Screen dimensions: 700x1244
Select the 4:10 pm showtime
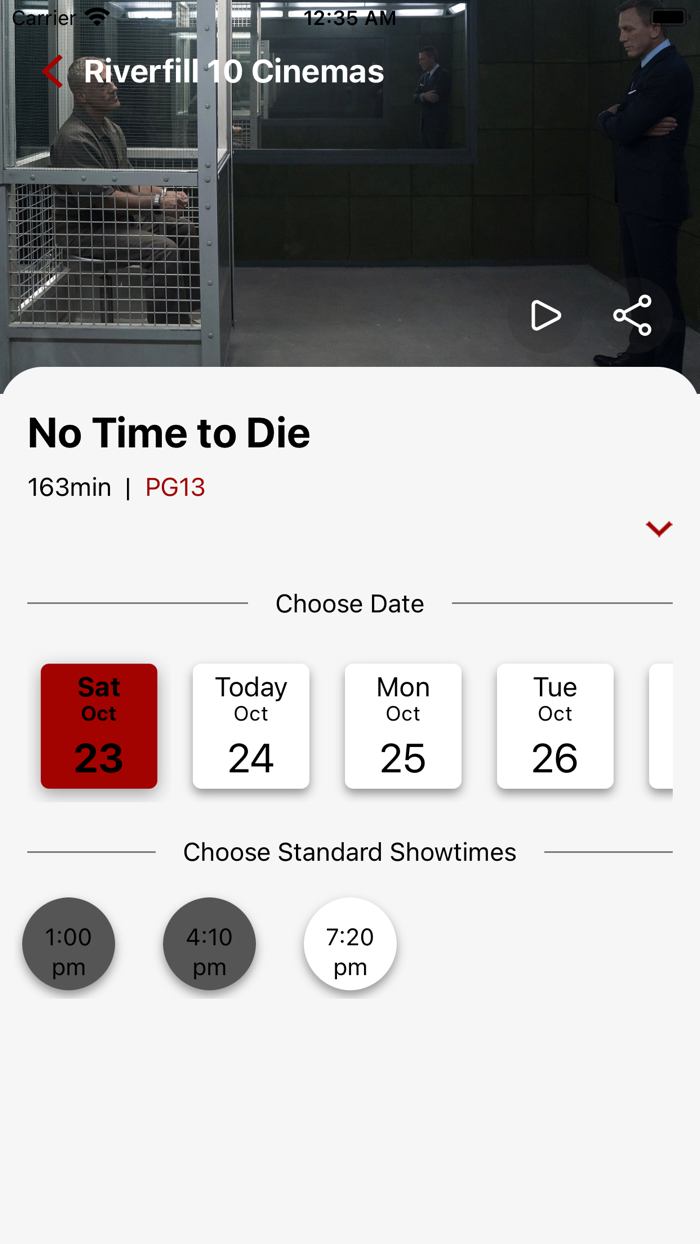pos(209,944)
